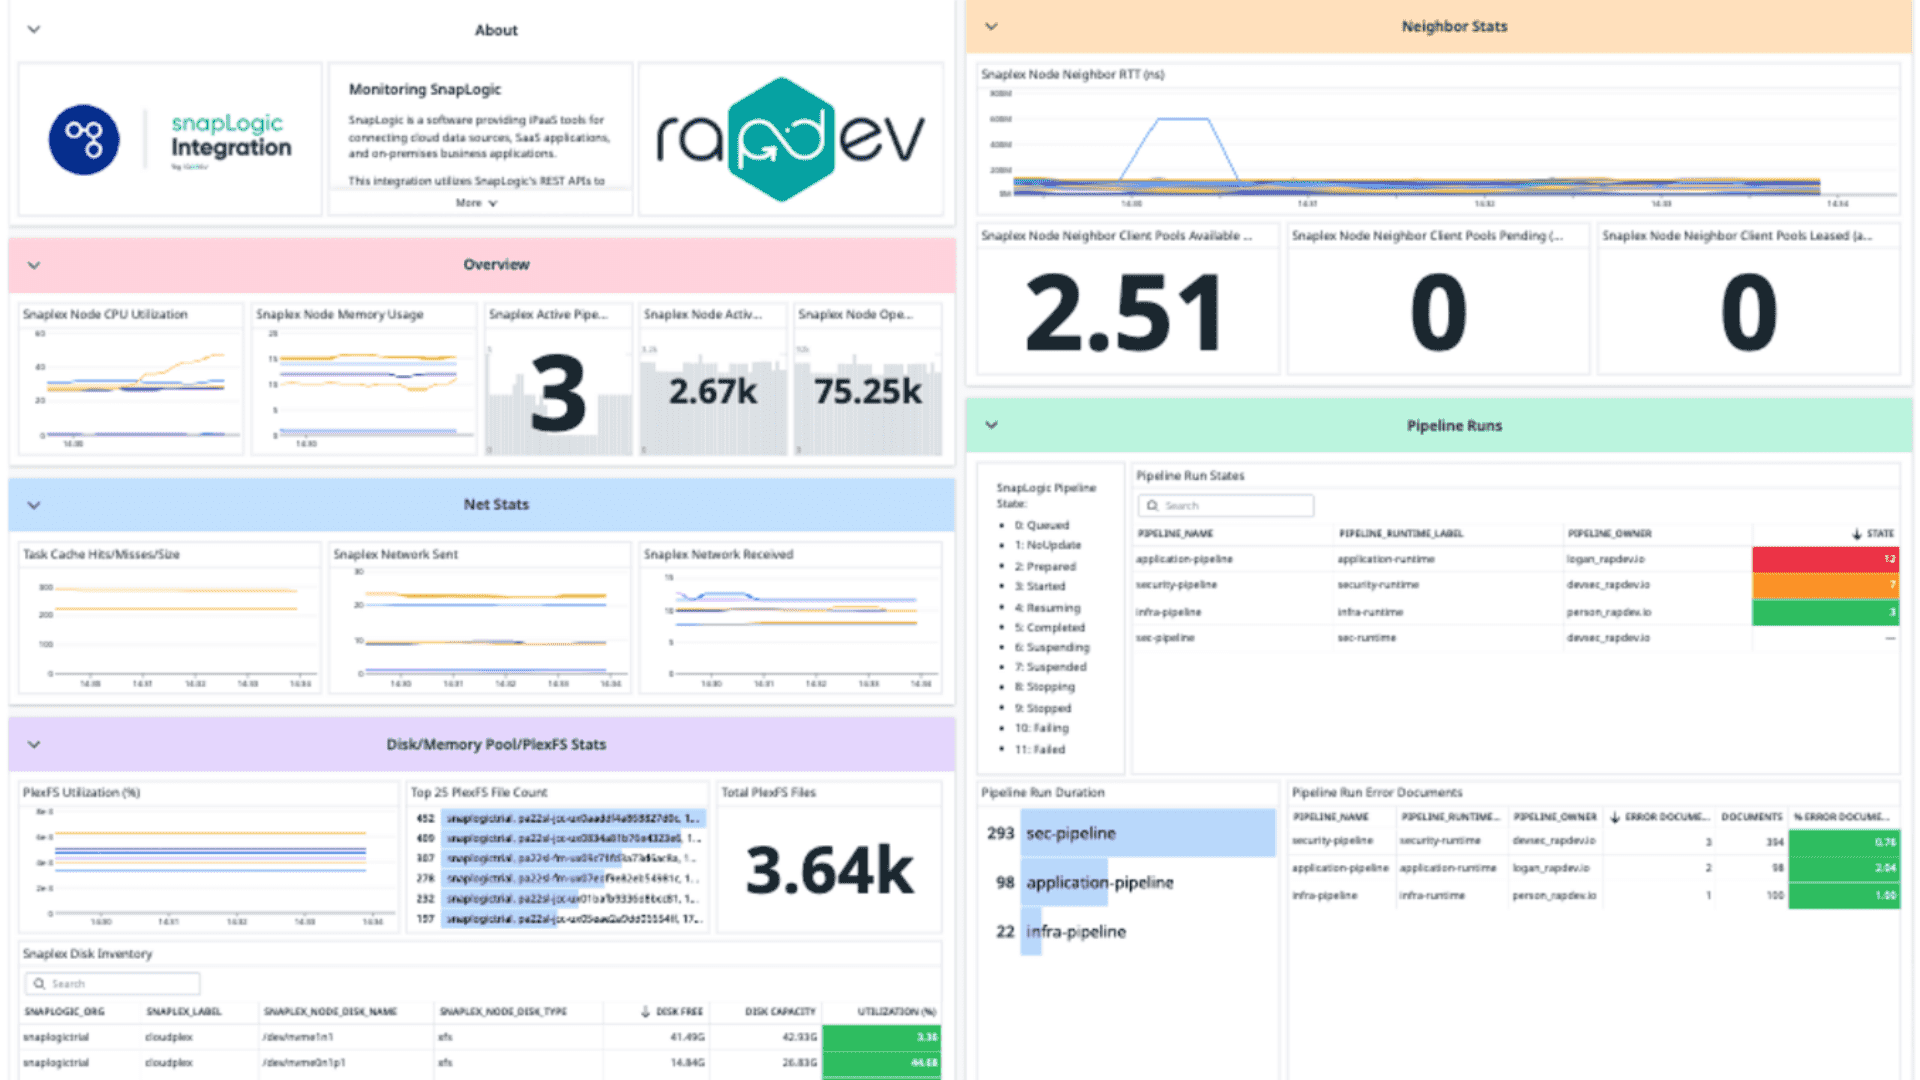Select the sec-pipeline duration bar

(x=1148, y=833)
